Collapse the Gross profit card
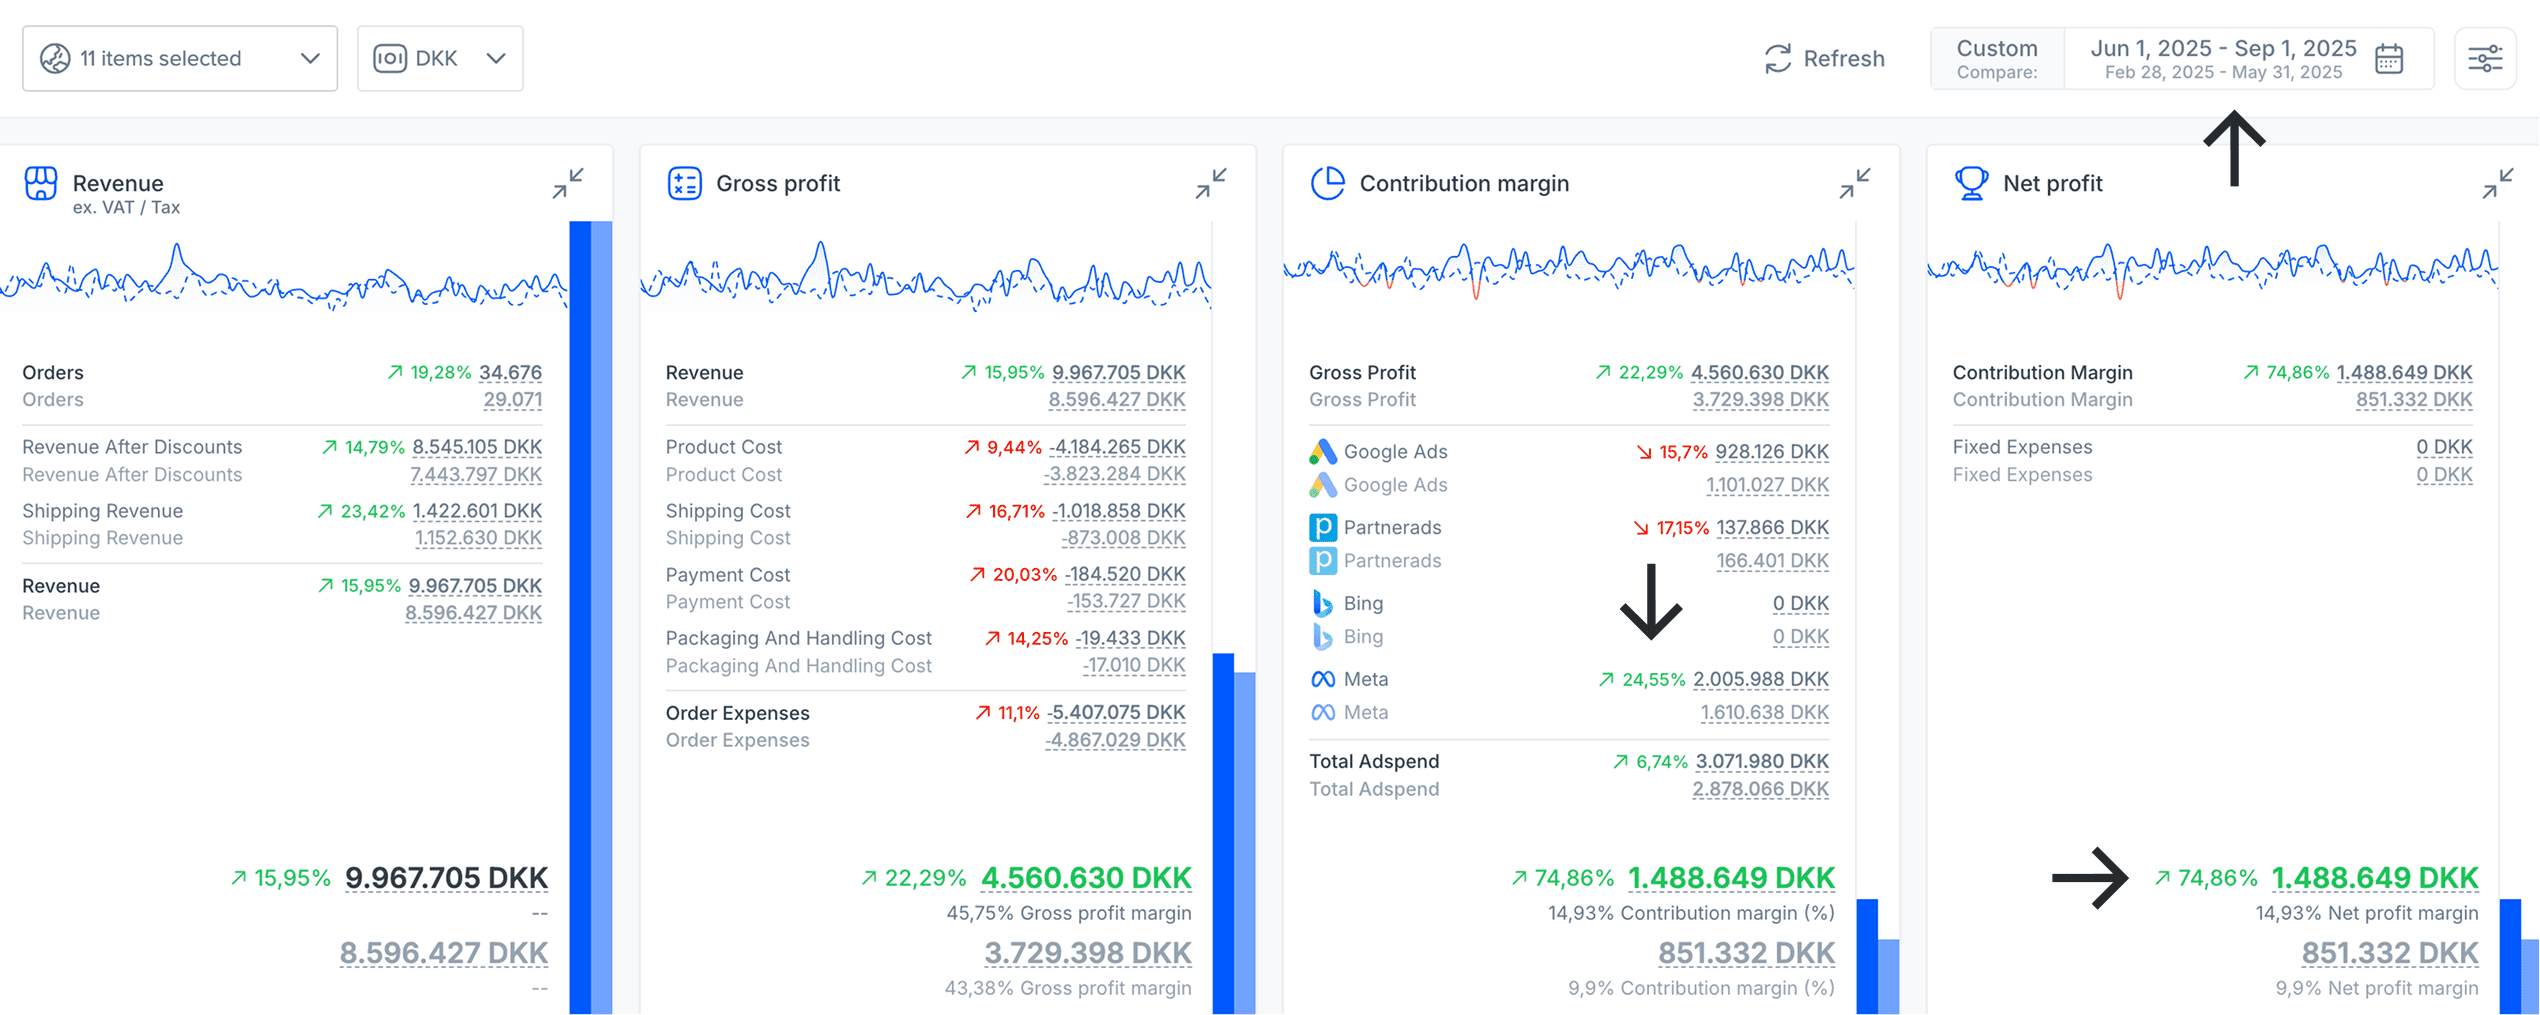 click(1211, 184)
